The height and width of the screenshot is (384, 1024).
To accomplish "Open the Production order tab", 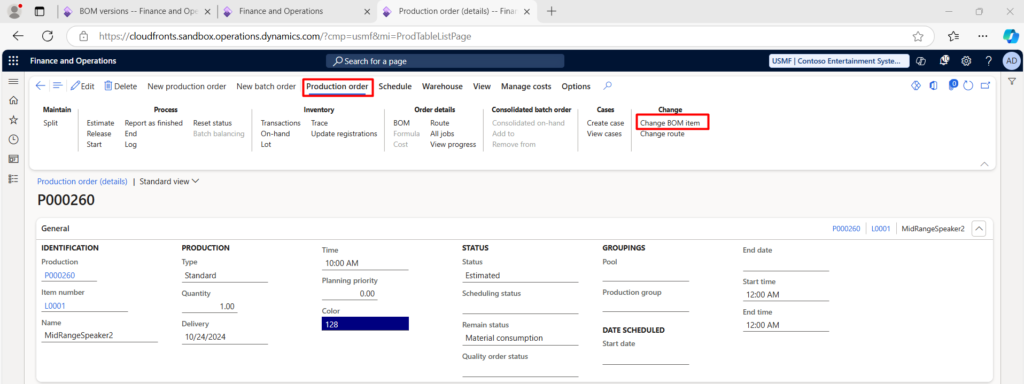I will [338, 86].
